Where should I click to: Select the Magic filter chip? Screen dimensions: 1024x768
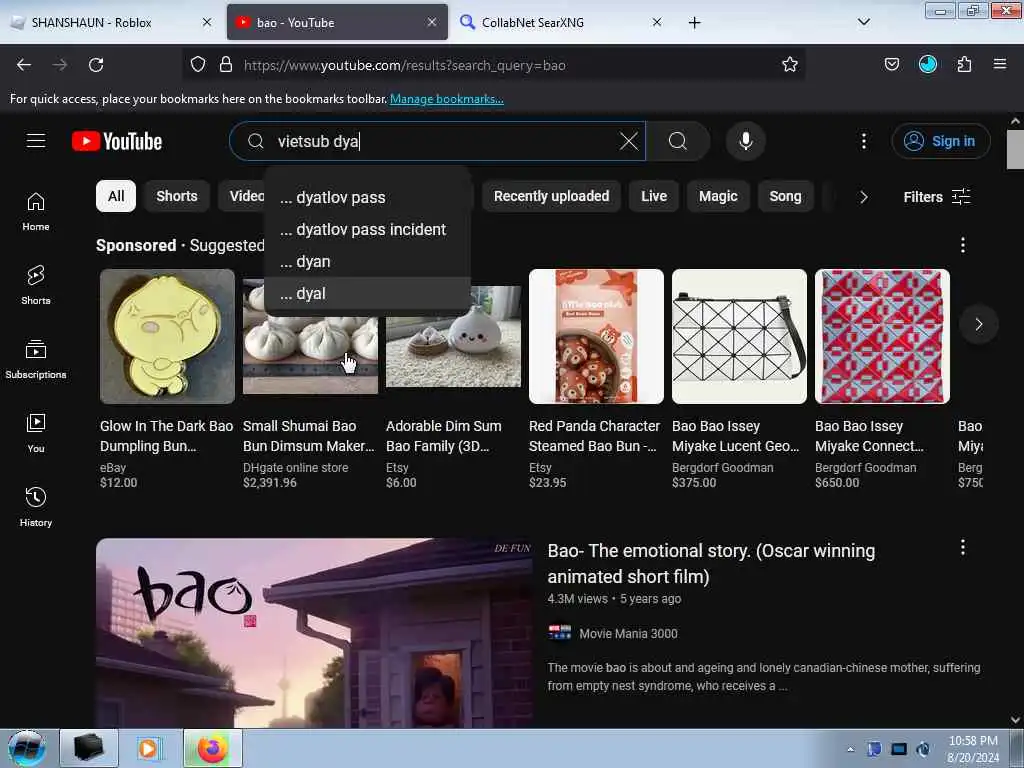tap(718, 197)
